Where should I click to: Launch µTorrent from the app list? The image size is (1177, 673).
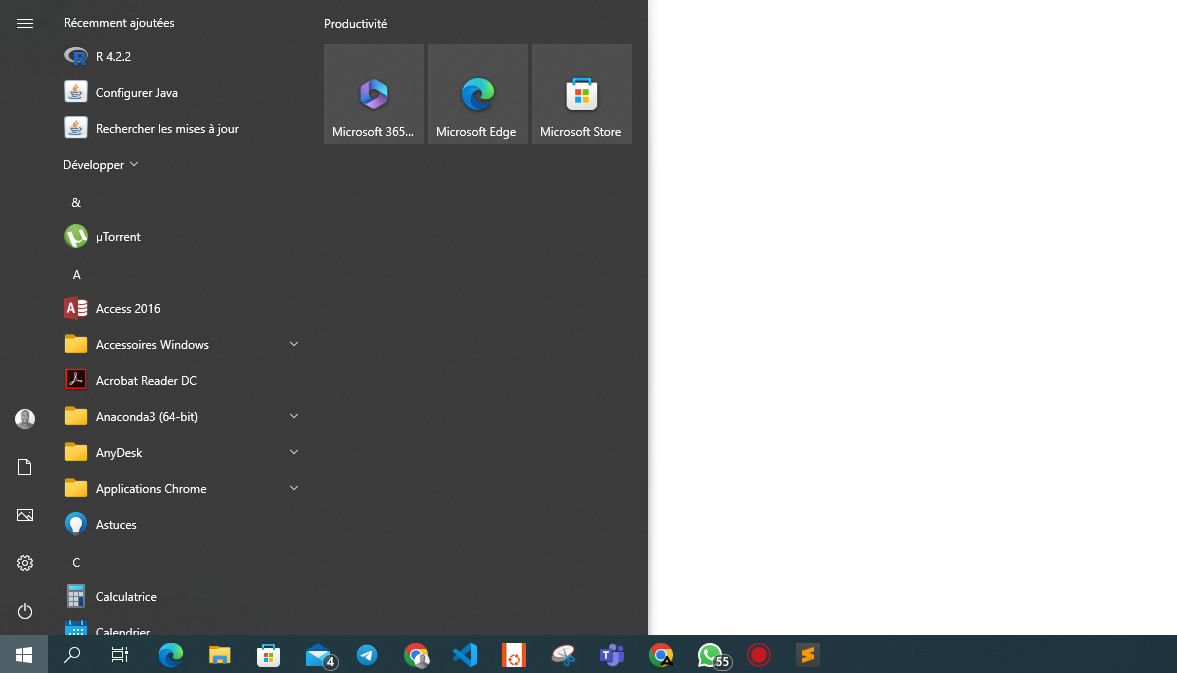pos(182,236)
